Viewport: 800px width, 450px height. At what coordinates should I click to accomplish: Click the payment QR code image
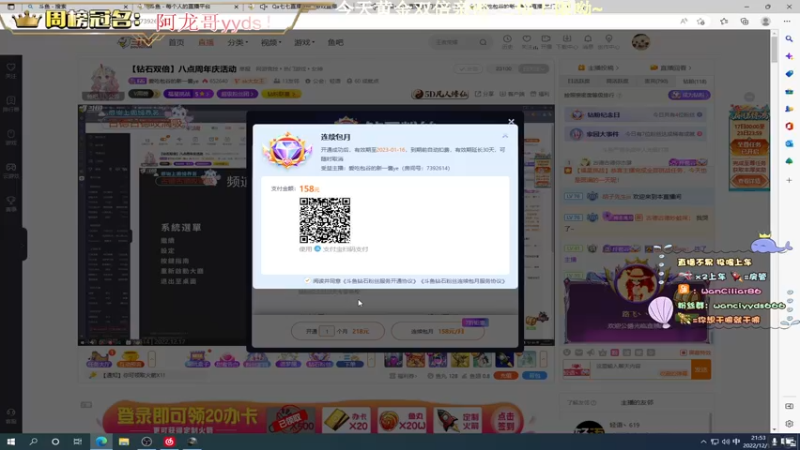click(x=324, y=220)
